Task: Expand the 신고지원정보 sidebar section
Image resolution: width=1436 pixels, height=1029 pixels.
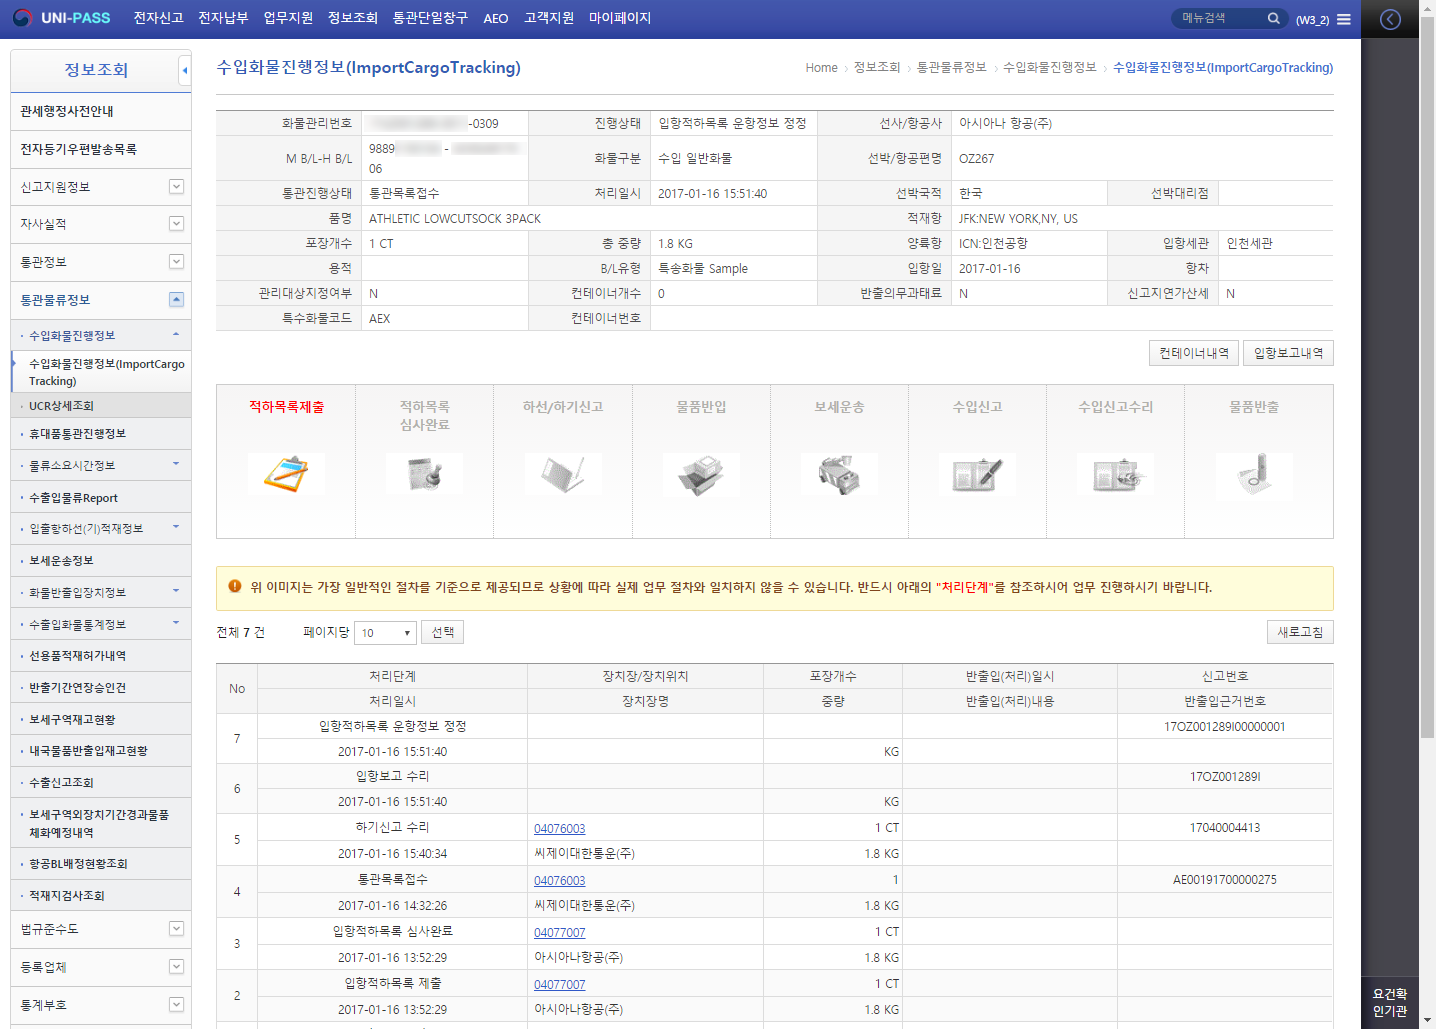Action: [x=176, y=187]
